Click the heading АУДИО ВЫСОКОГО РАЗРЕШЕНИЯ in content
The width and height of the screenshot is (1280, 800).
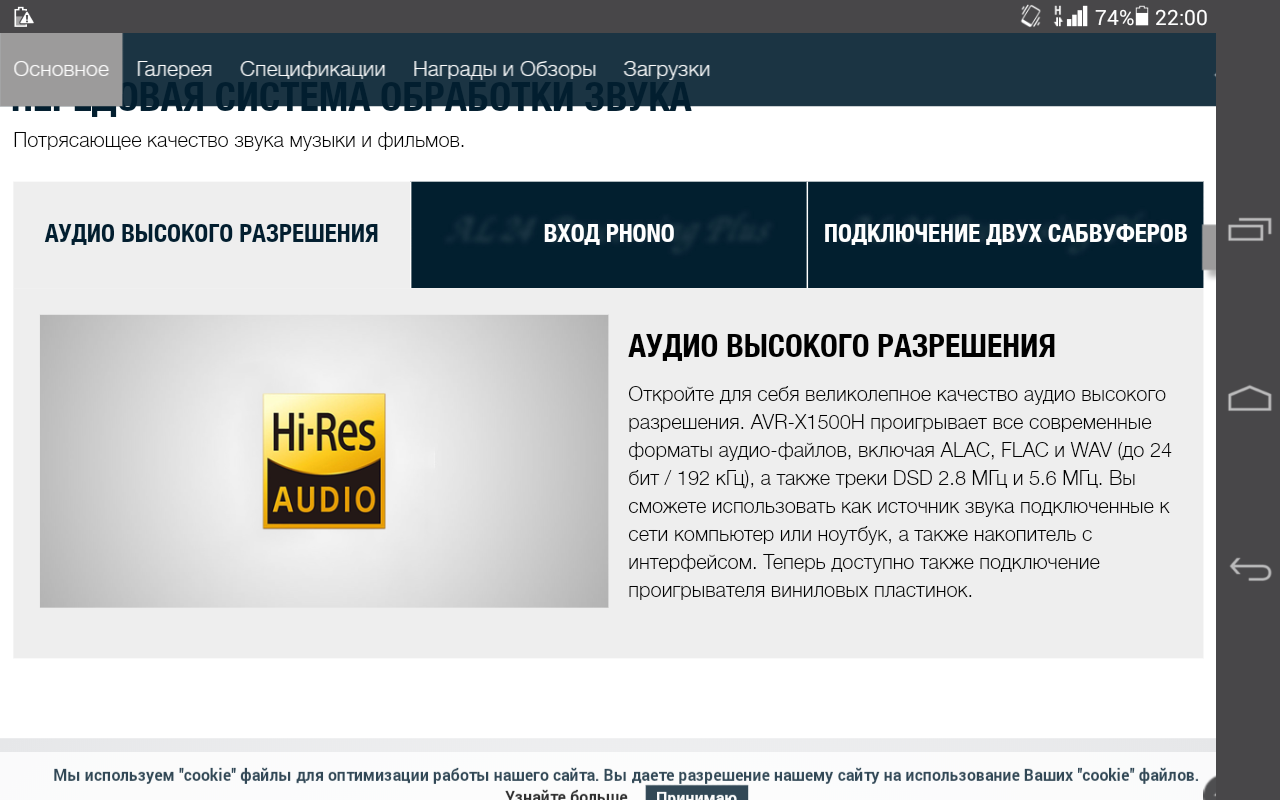click(x=842, y=346)
